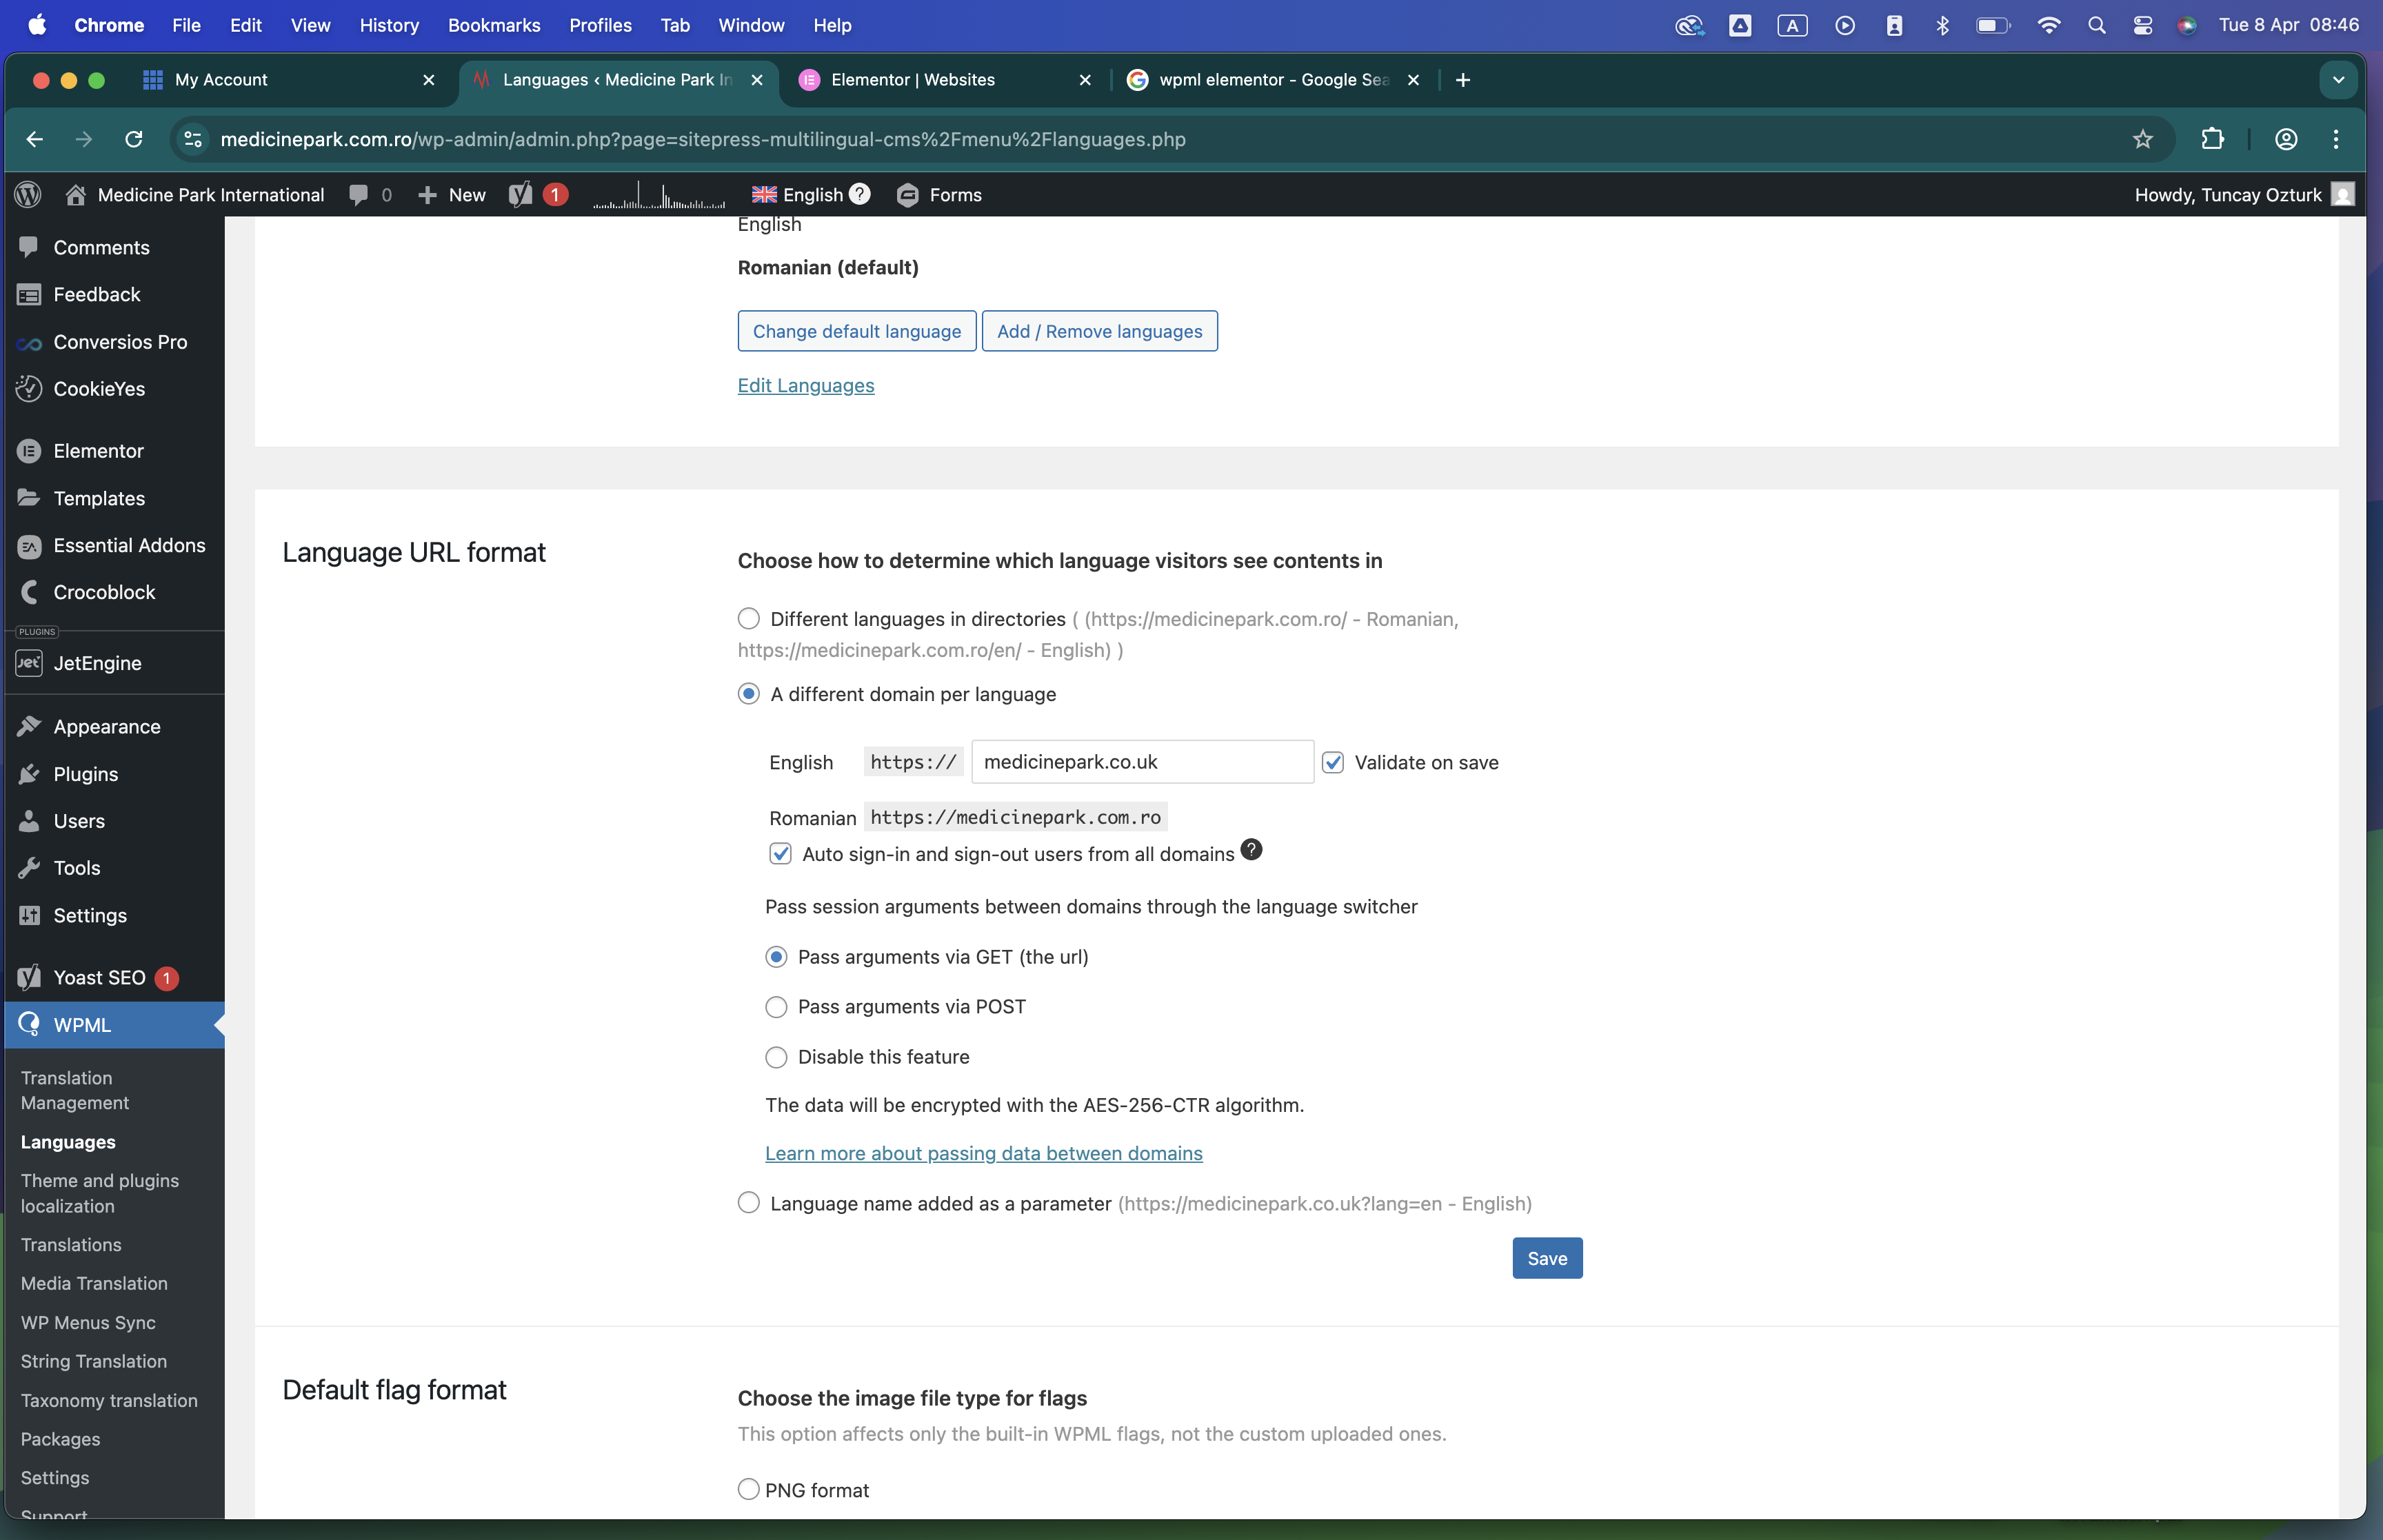The height and width of the screenshot is (1540, 2383).
Task: Click Save for Language URL format
Action: [x=1547, y=1258]
